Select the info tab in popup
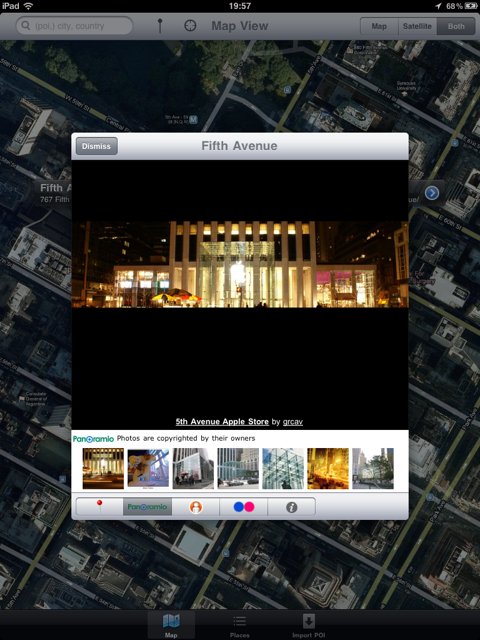 [x=291, y=507]
